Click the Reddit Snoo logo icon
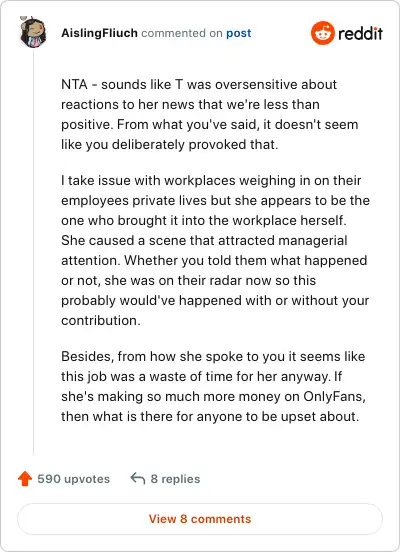Viewport: 400px width, 552px height. pos(323,33)
